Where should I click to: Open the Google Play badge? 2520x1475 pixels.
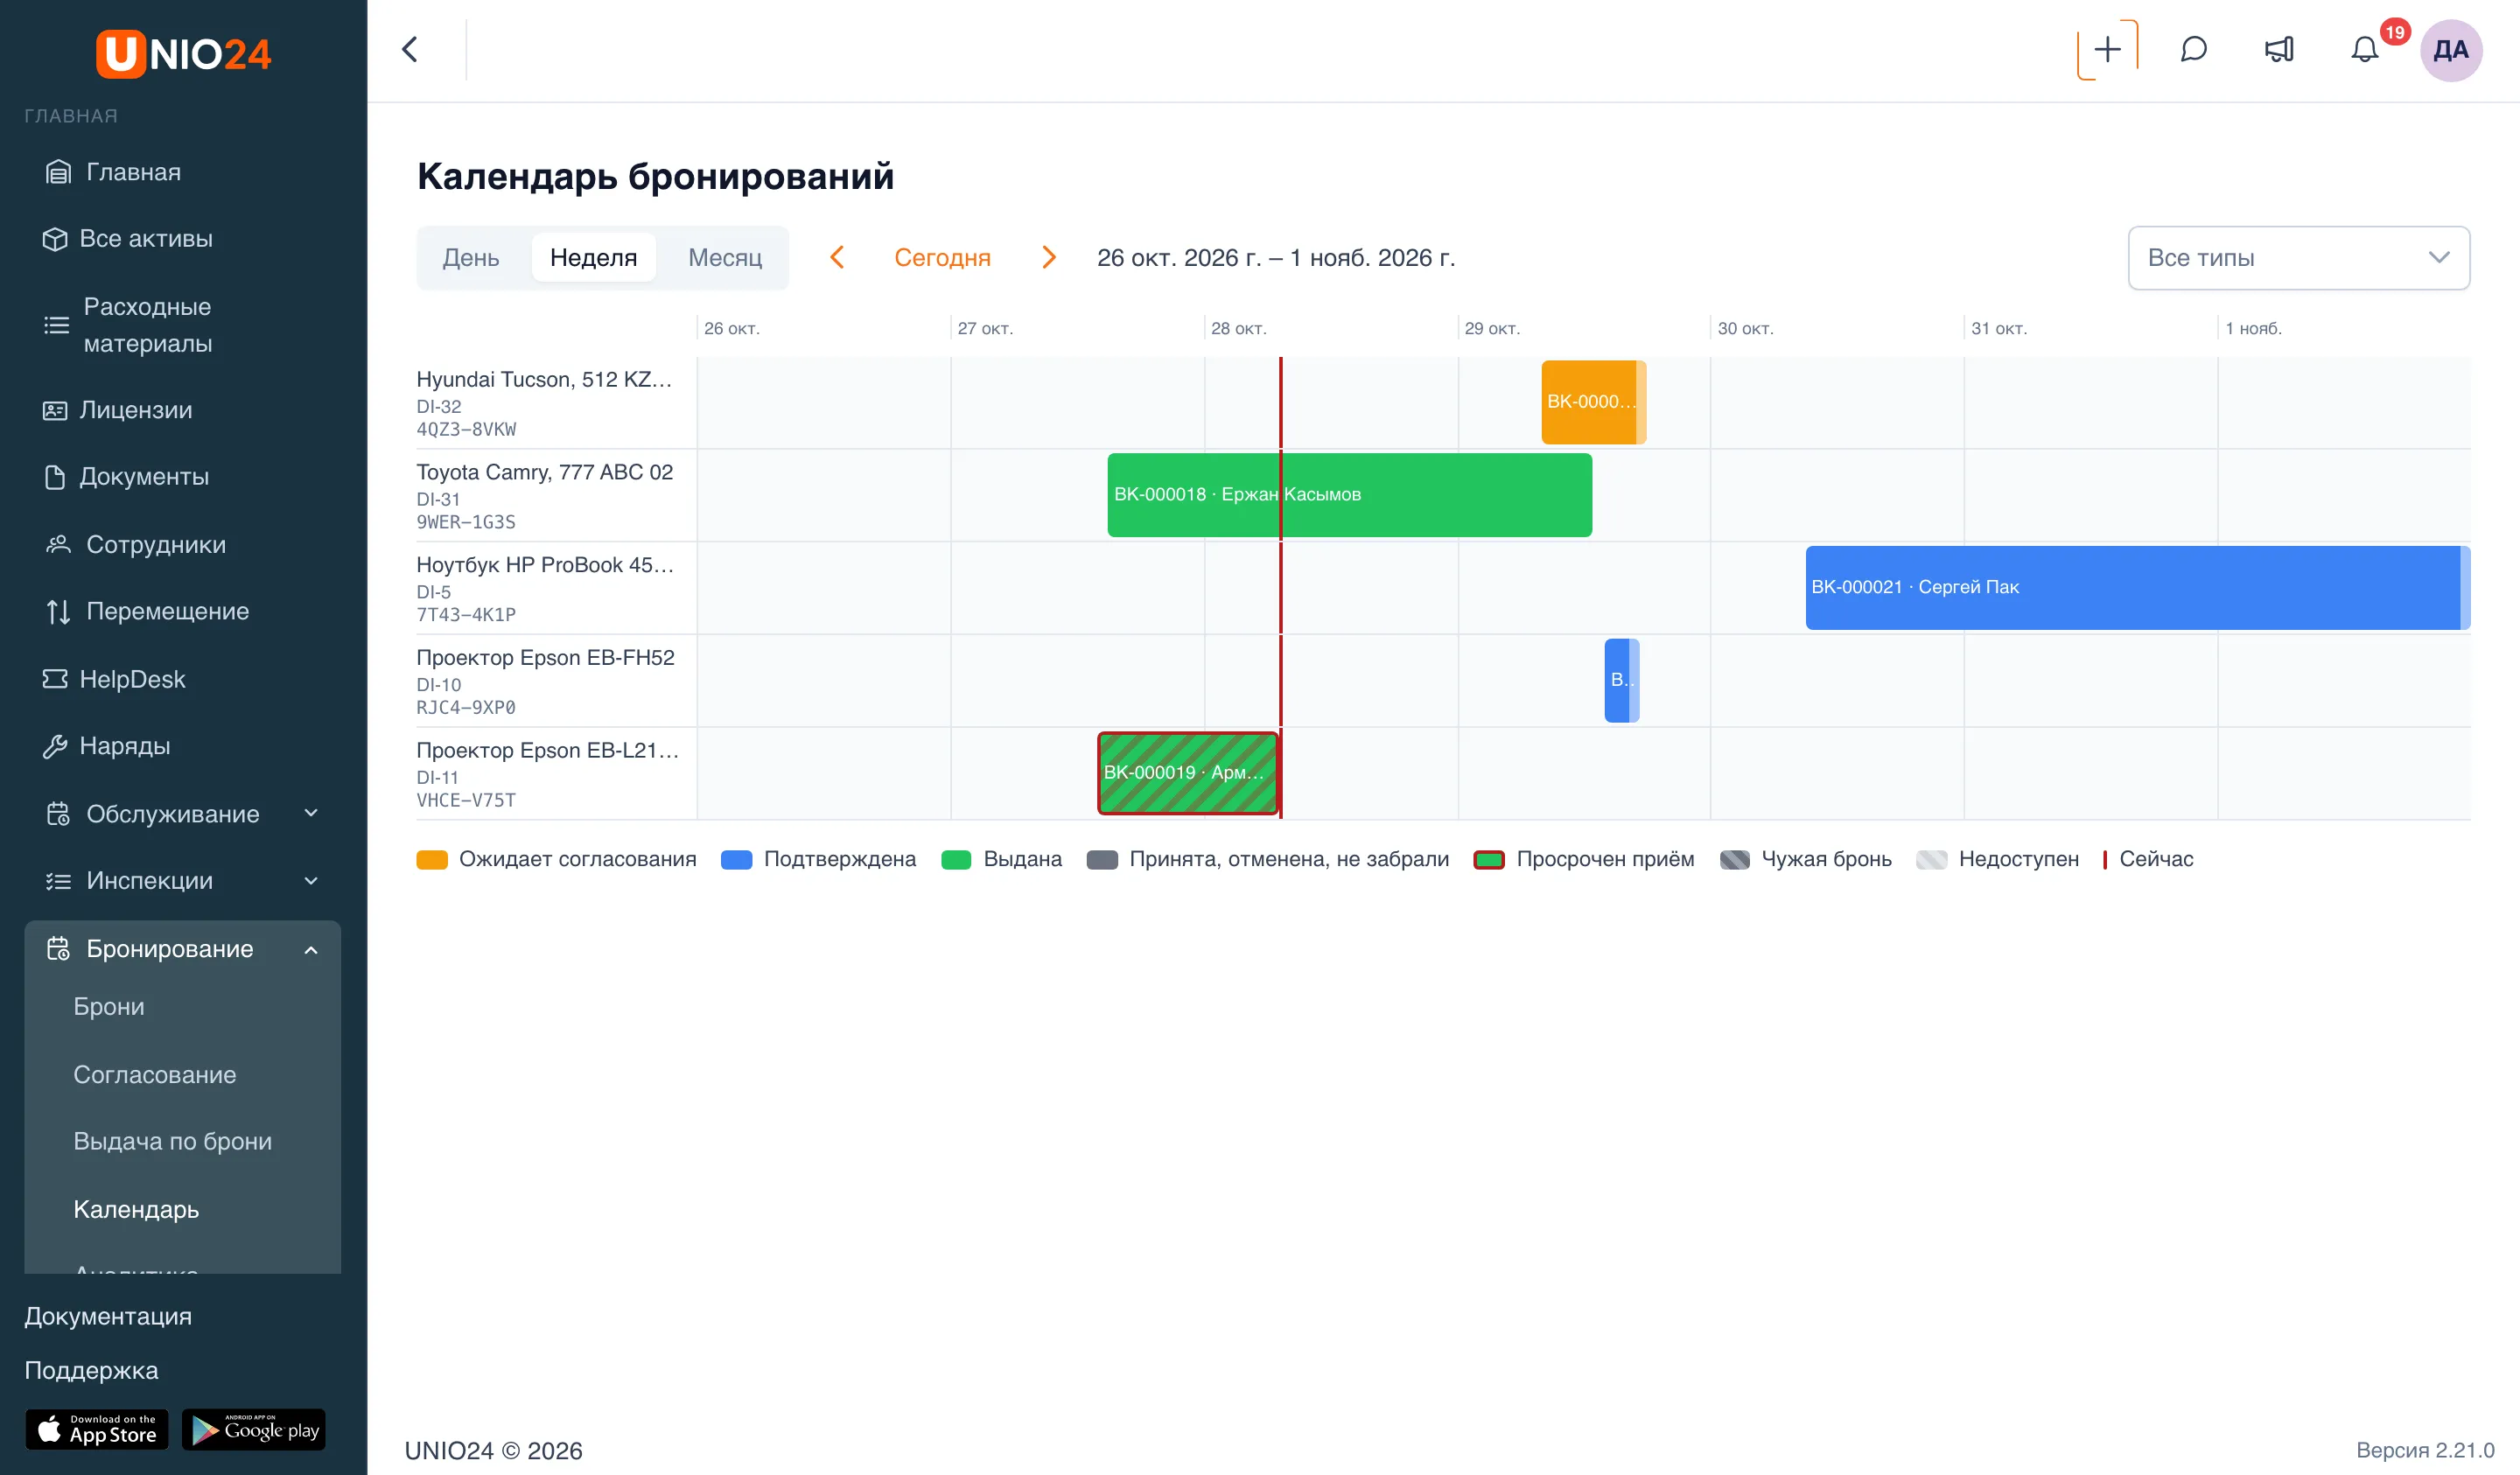[x=254, y=1429]
